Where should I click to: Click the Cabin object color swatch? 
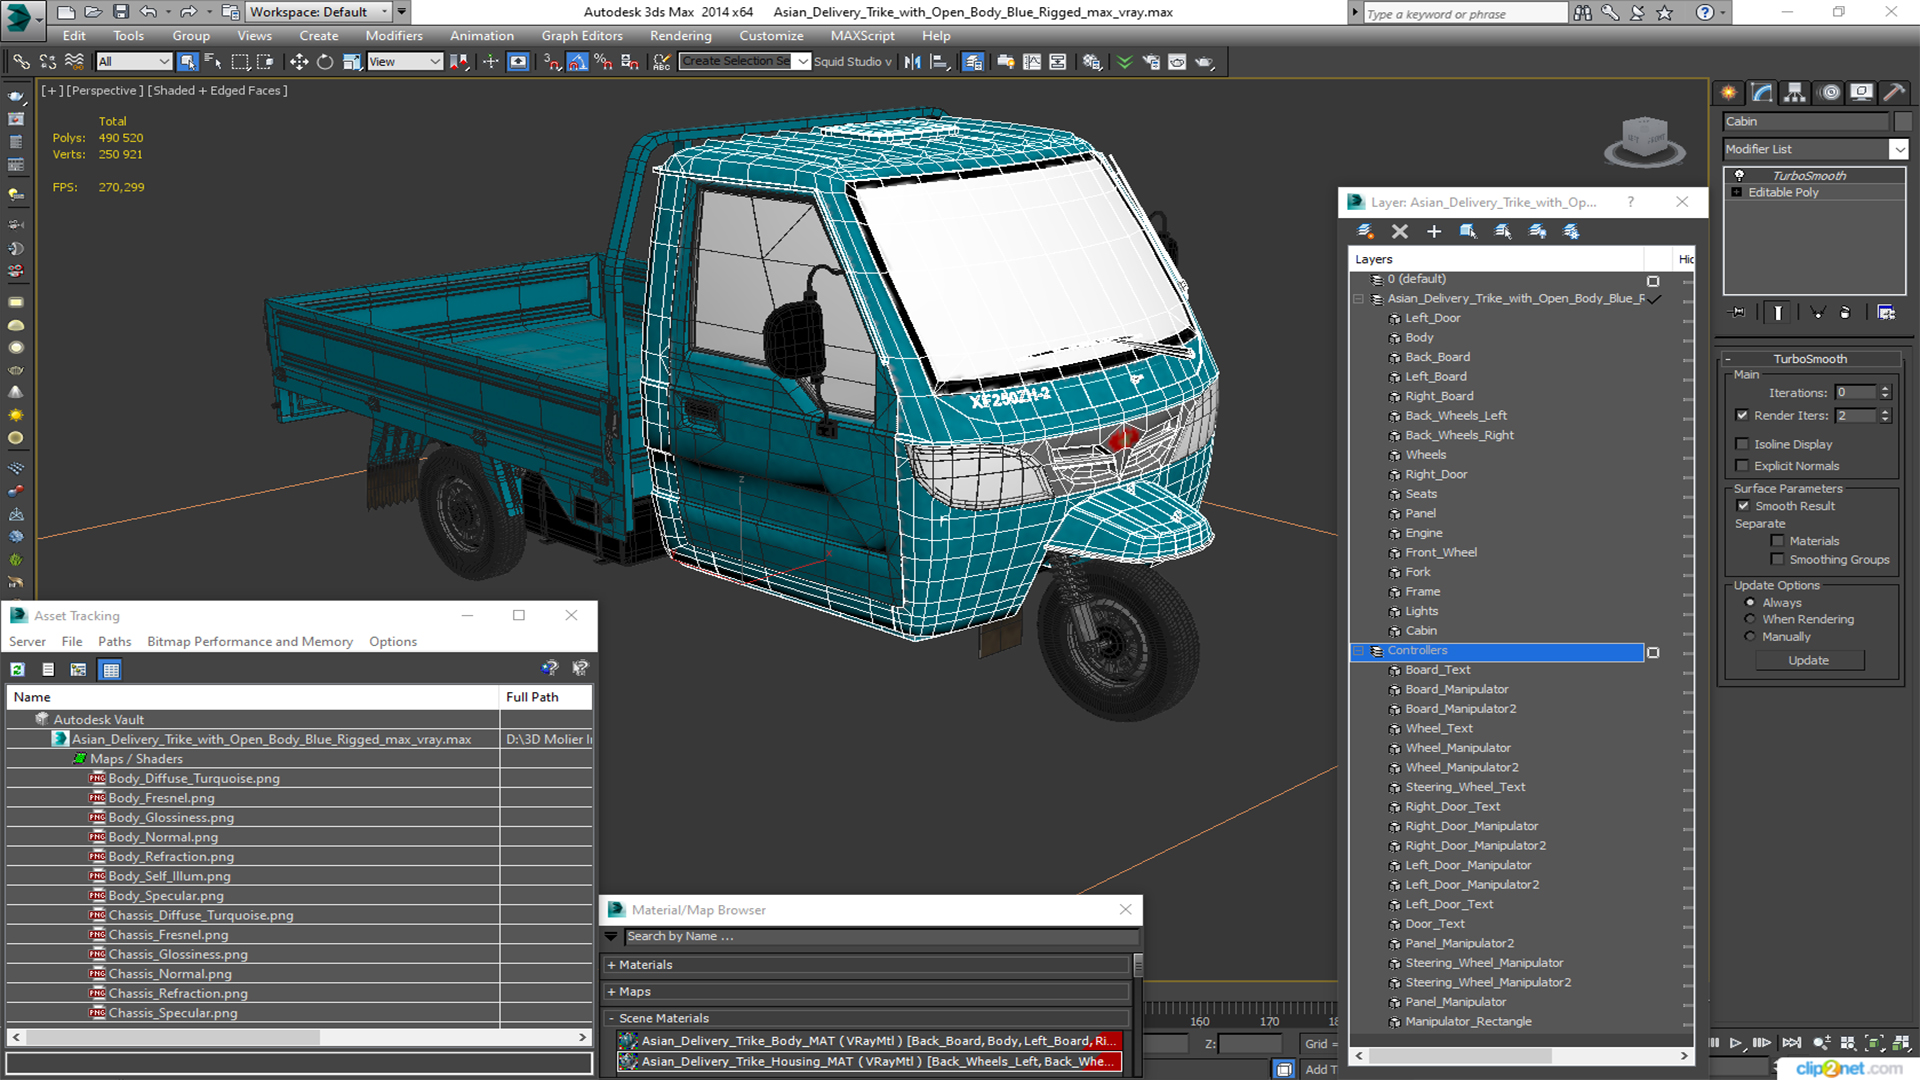click(x=1902, y=121)
